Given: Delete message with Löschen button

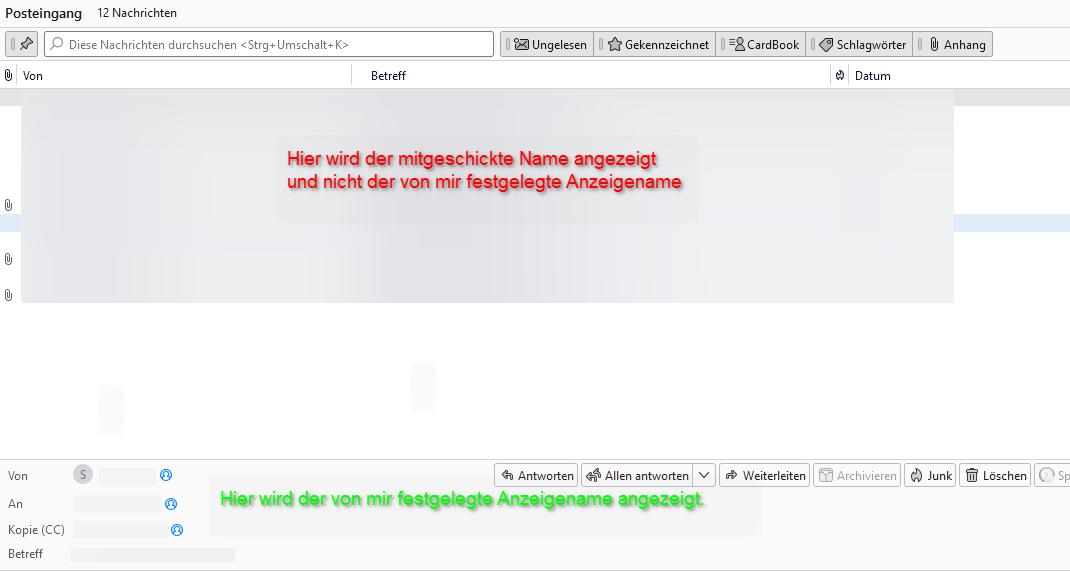Looking at the screenshot, I should (995, 475).
